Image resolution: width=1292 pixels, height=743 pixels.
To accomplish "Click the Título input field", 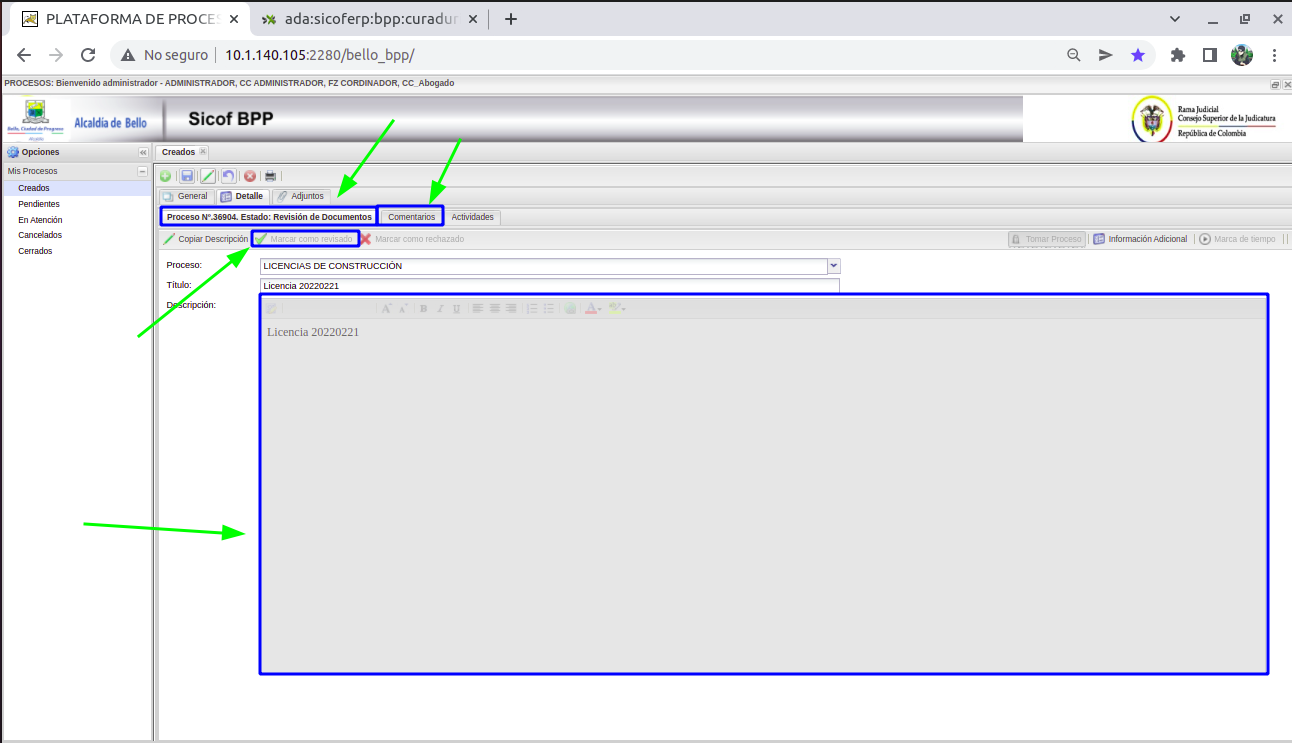I will pyautogui.click(x=549, y=286).
